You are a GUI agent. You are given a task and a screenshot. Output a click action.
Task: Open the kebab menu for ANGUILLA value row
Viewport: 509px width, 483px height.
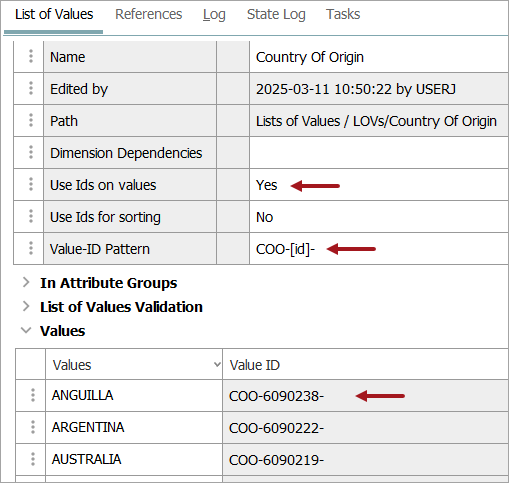33,395
